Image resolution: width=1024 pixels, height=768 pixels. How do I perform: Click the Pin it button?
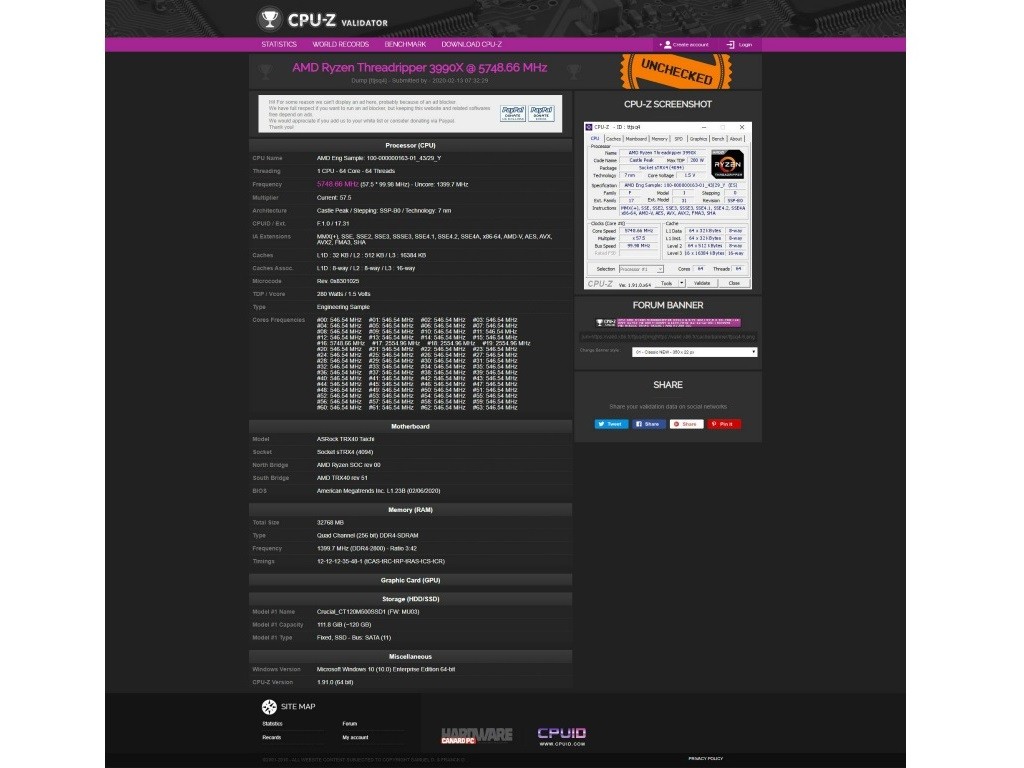(724, 424)
